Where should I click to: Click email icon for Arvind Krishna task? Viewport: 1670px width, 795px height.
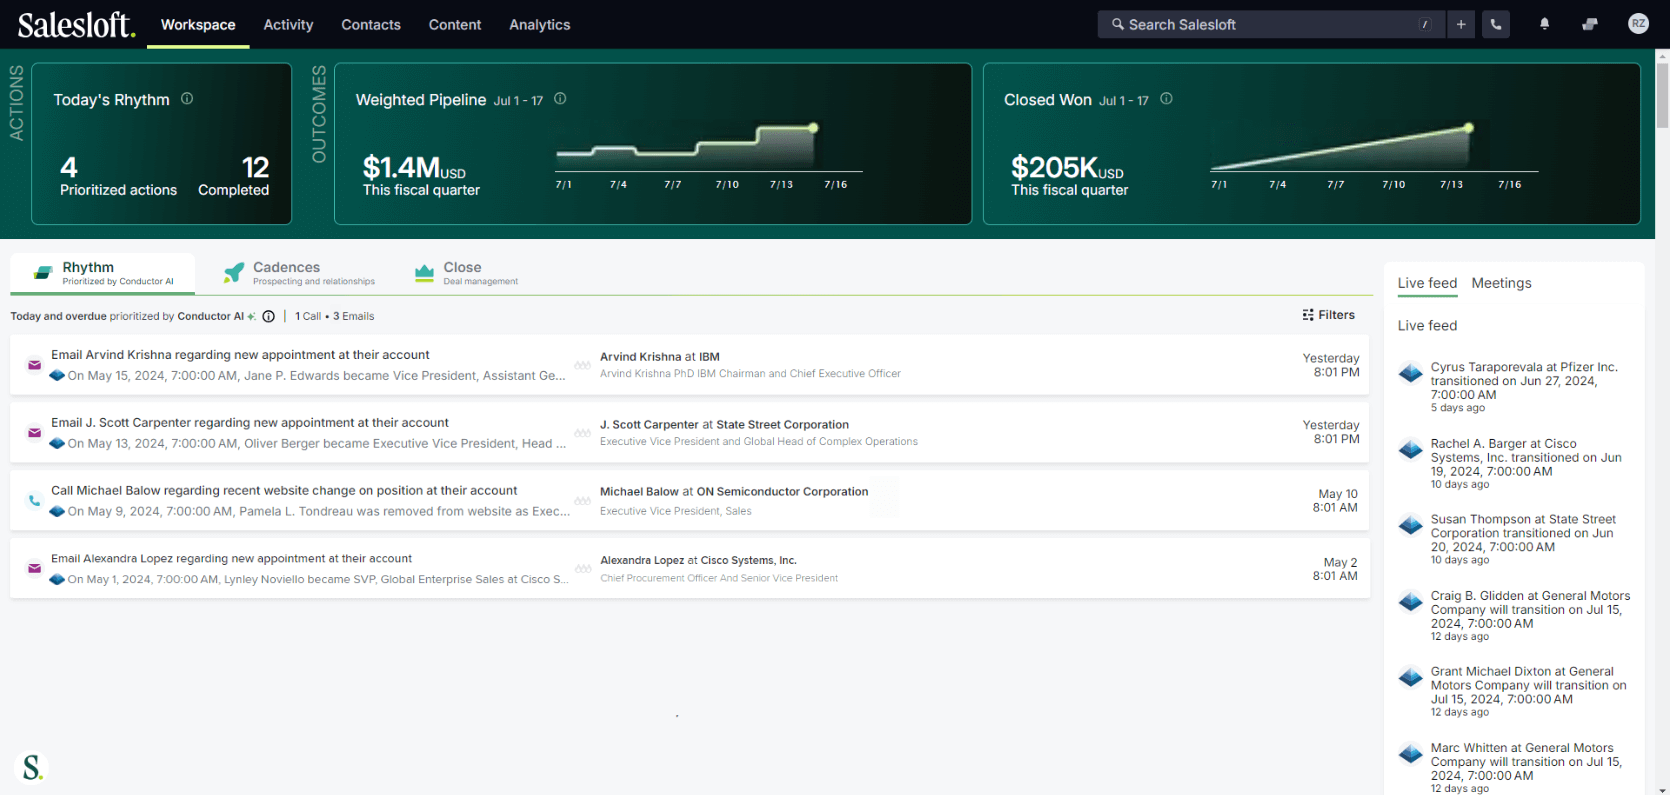(x=34, y=365)
